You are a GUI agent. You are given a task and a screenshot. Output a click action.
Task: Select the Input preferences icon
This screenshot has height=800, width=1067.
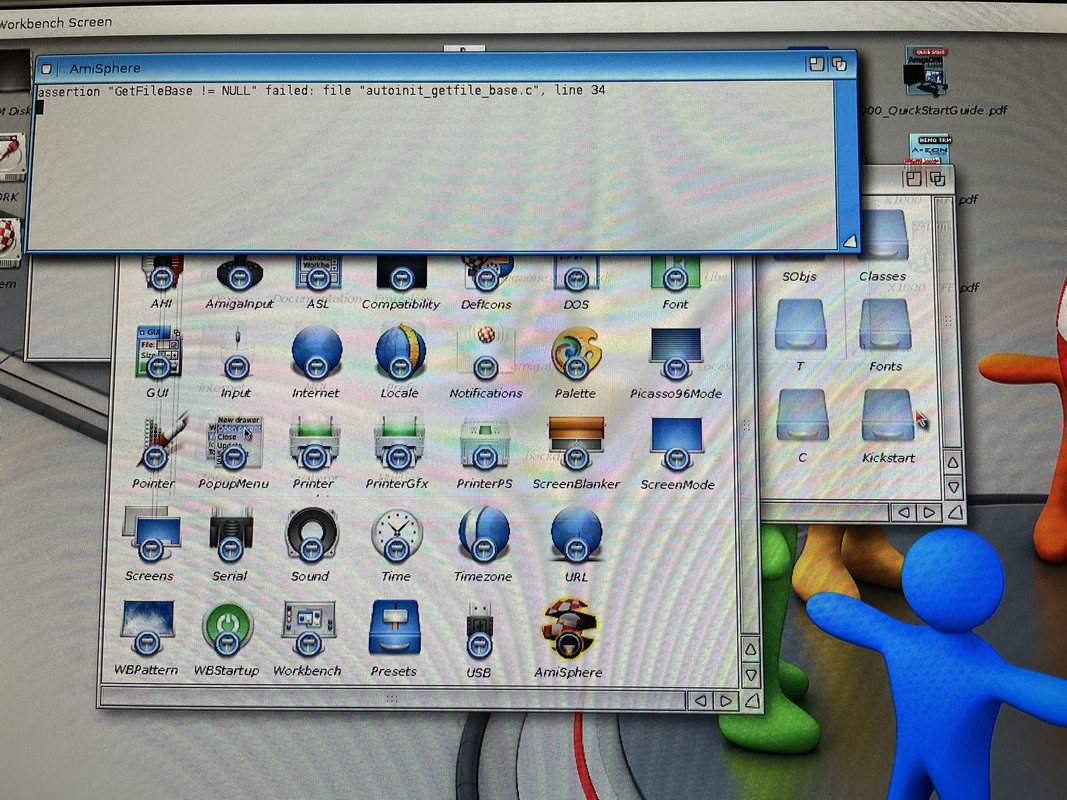(236, 352)
